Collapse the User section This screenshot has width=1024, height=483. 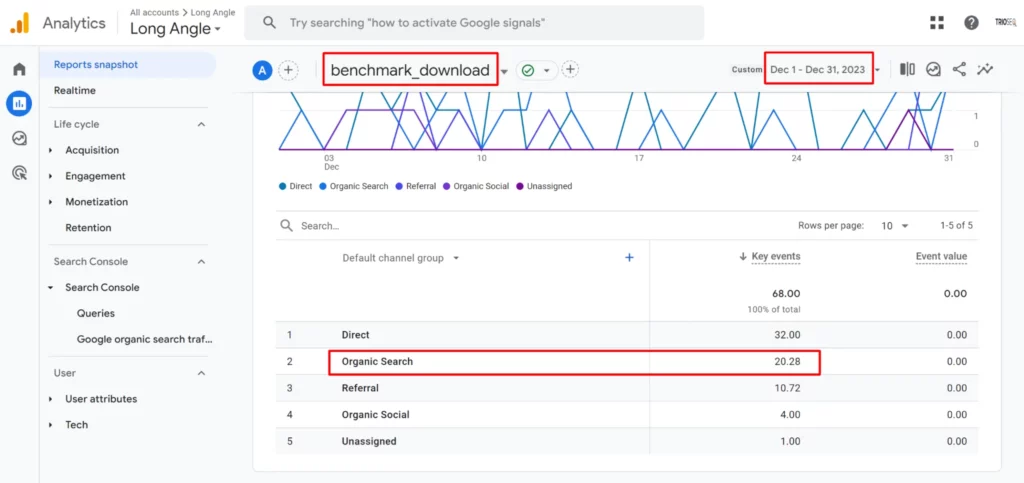(201, 373)
